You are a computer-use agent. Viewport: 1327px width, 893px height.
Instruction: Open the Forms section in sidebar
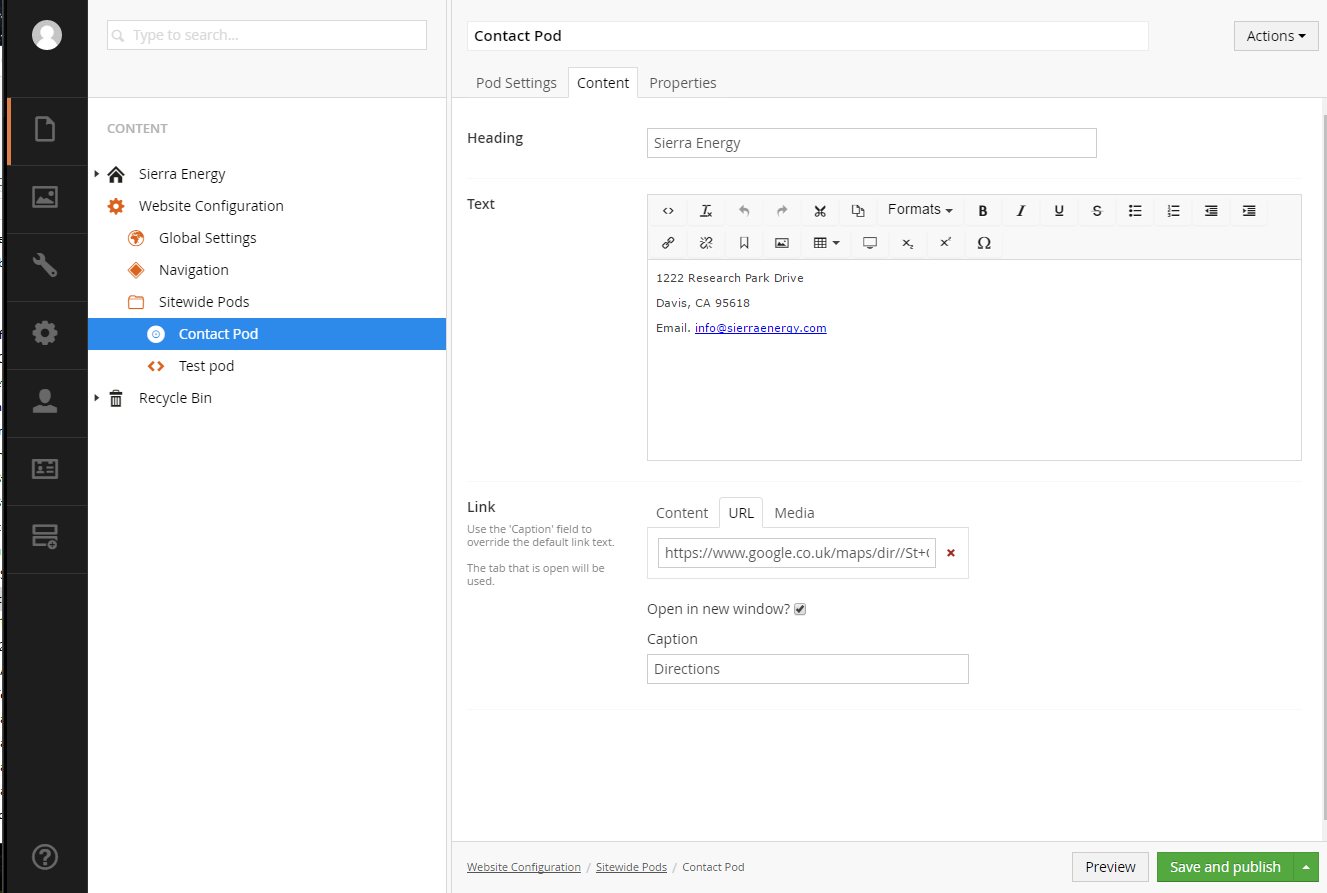tap(45, 537)
